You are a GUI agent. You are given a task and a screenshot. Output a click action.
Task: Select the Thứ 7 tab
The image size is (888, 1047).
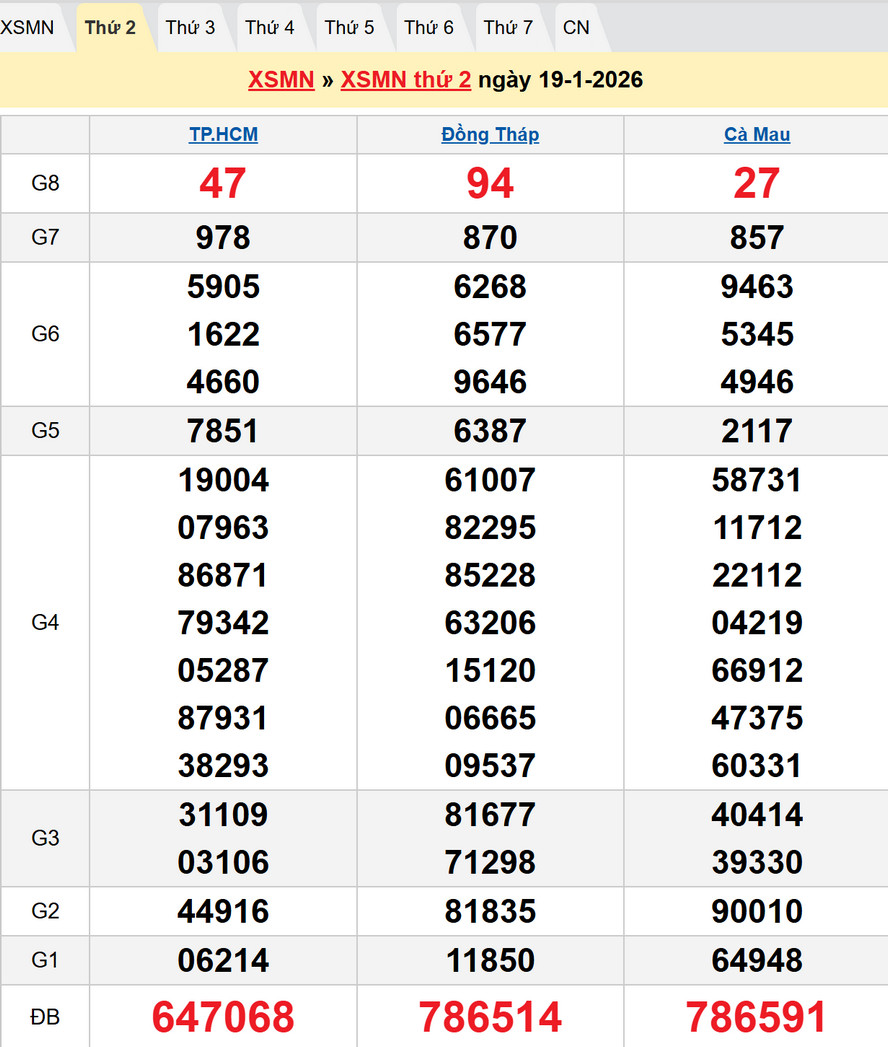(508, 27)
